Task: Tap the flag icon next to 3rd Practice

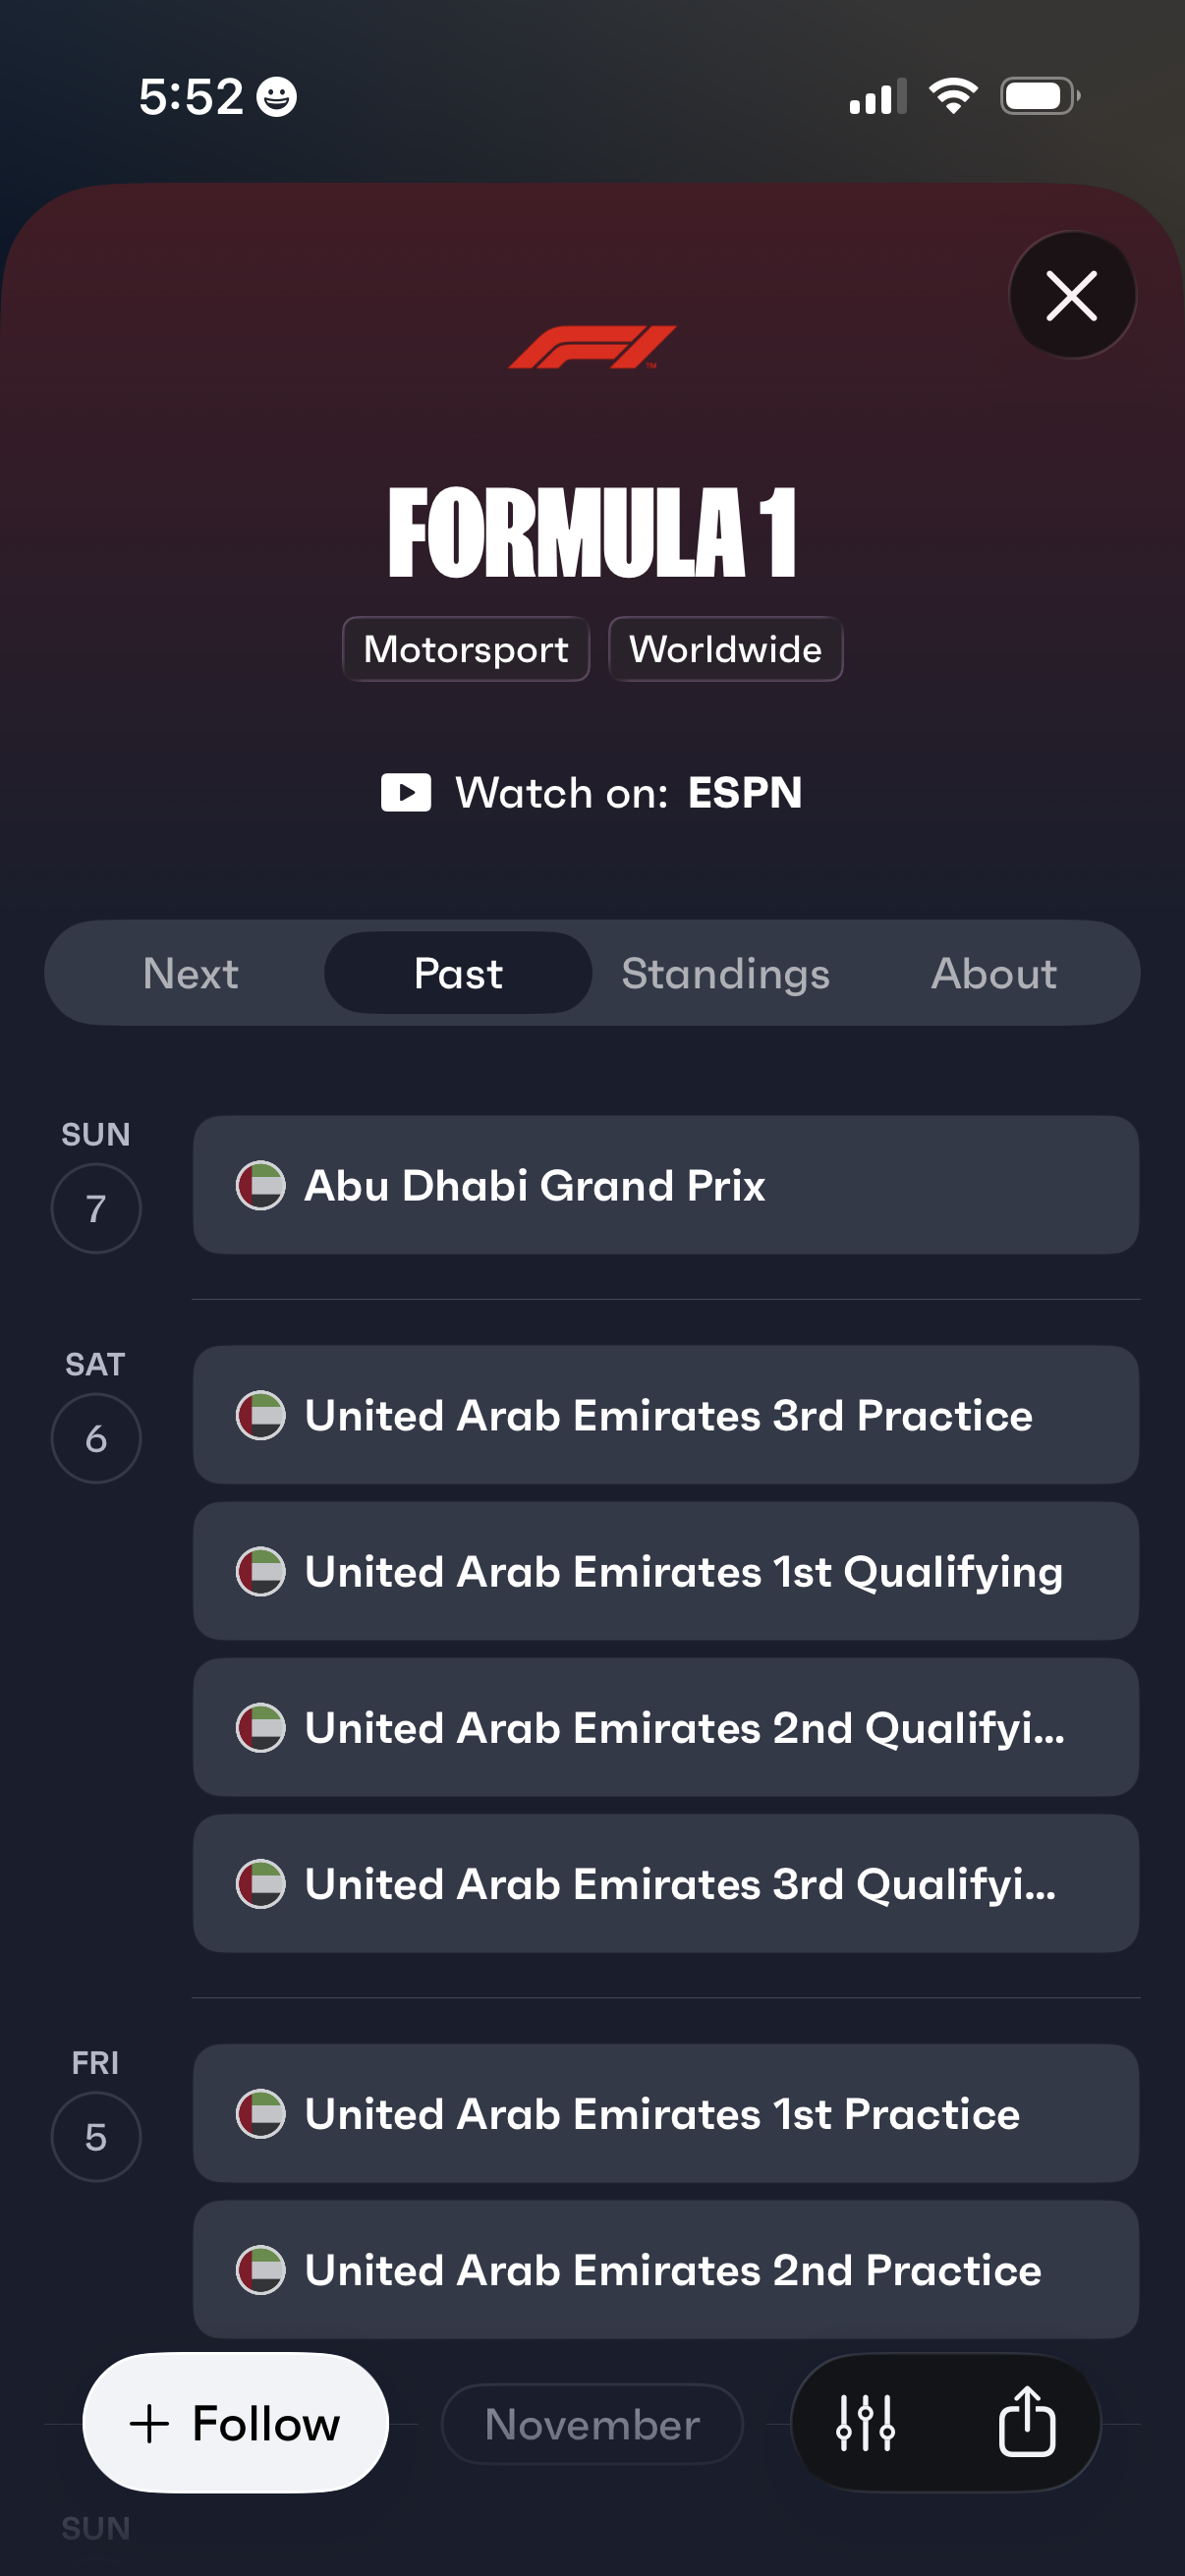Action: pos(260,1416)
